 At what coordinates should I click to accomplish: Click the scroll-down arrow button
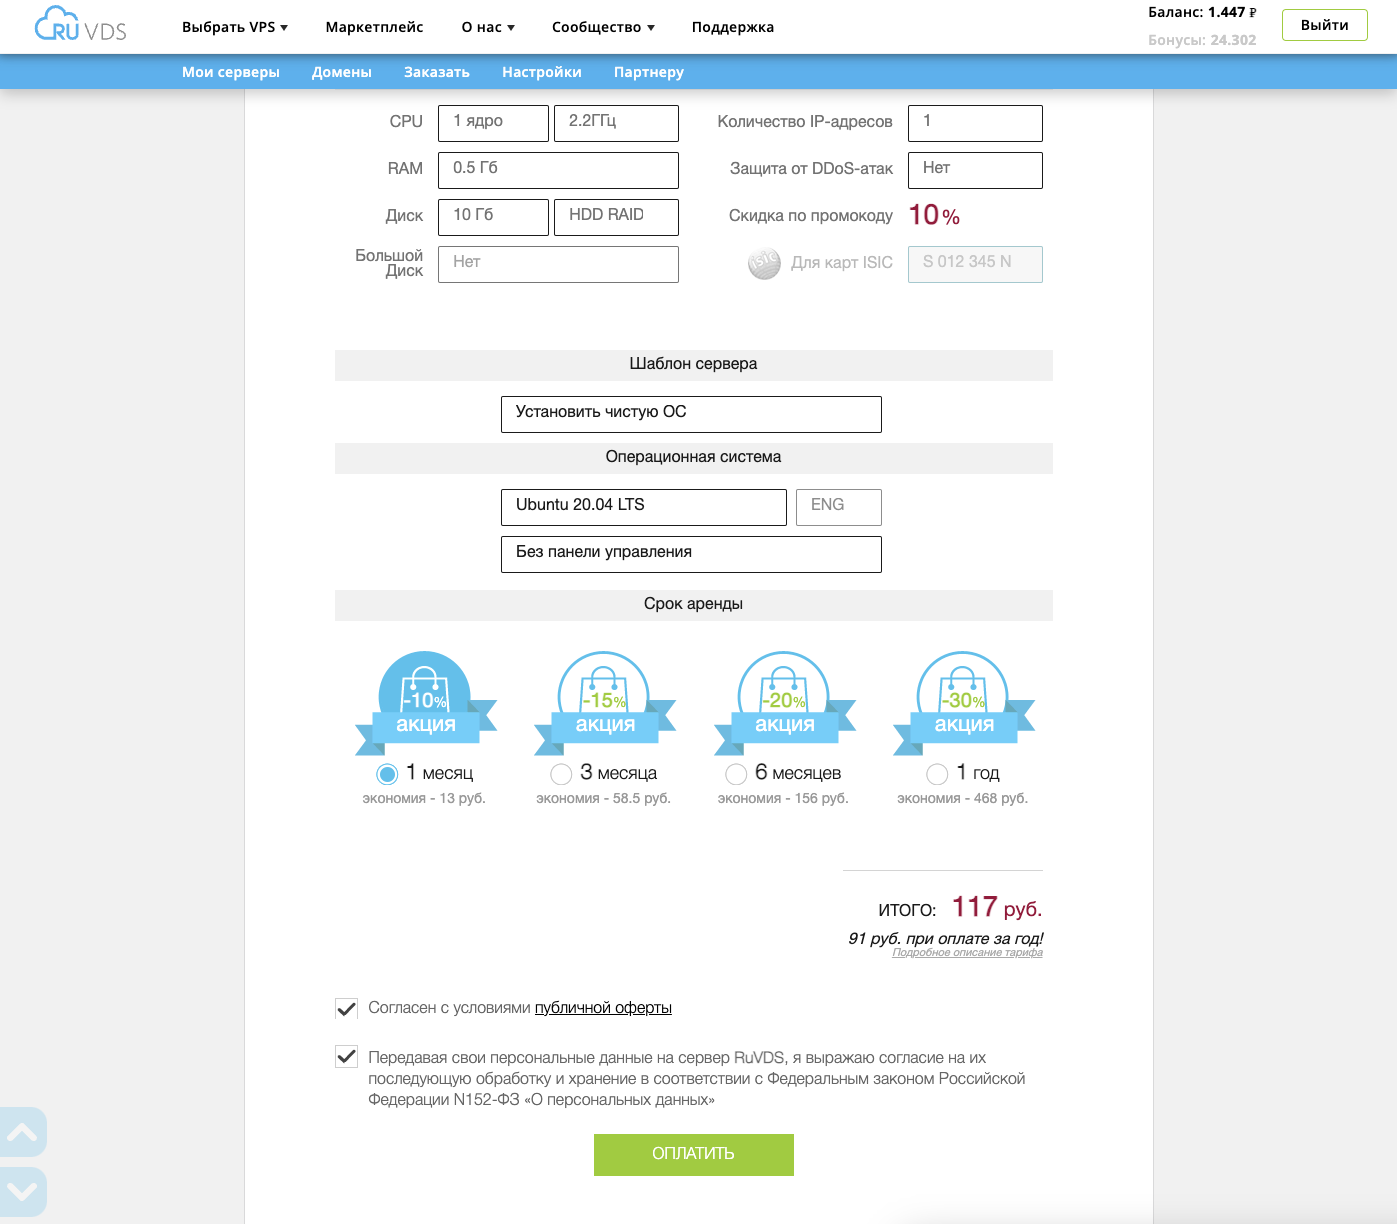(x=22, y=1191)
